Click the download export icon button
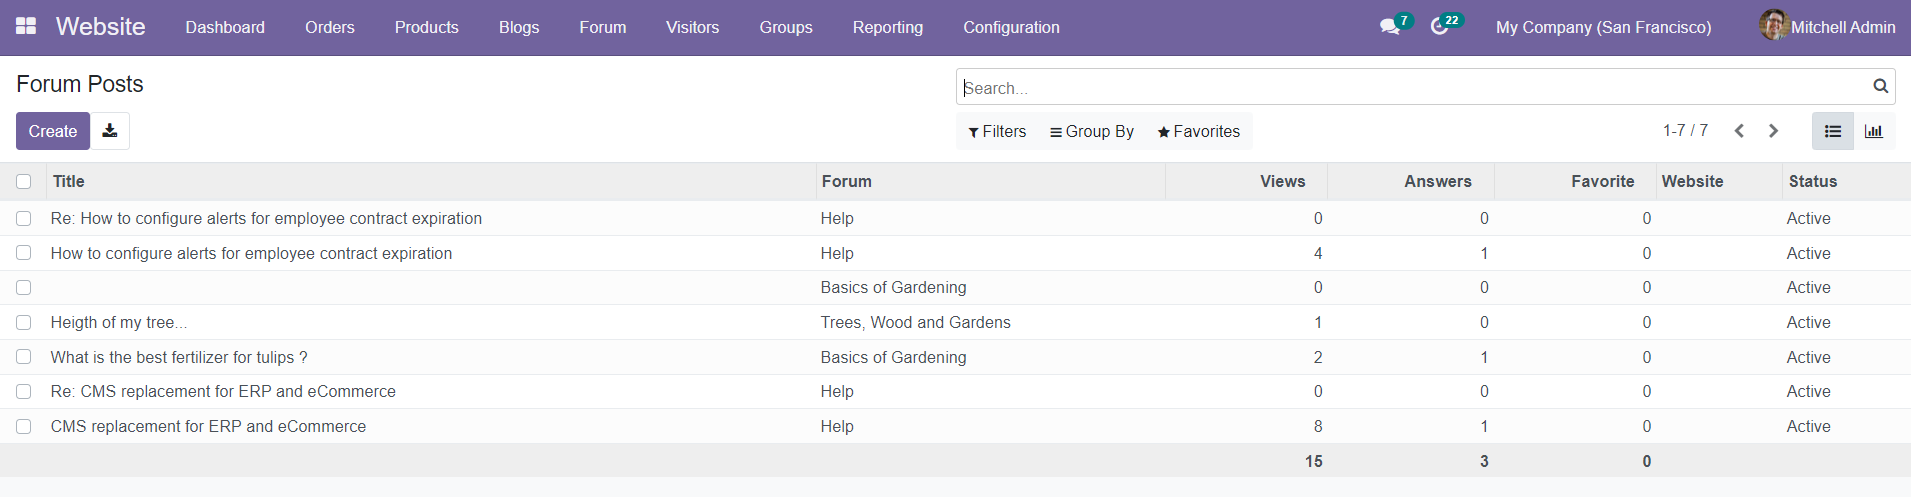 110,131
